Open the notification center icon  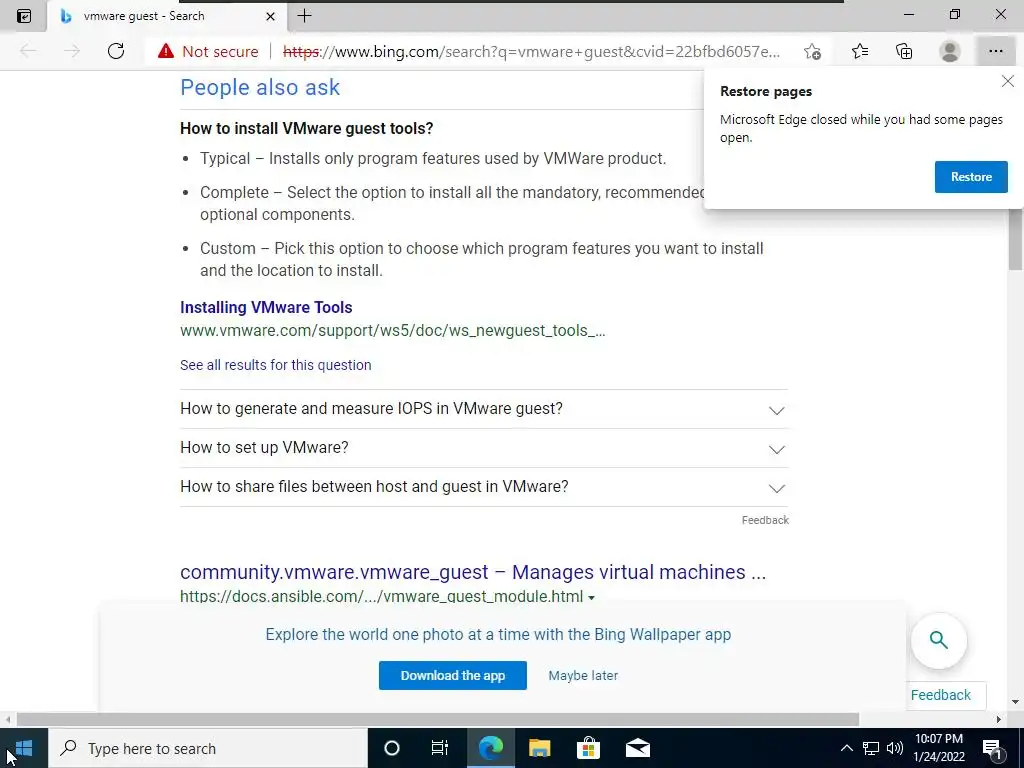click(992, 748)
